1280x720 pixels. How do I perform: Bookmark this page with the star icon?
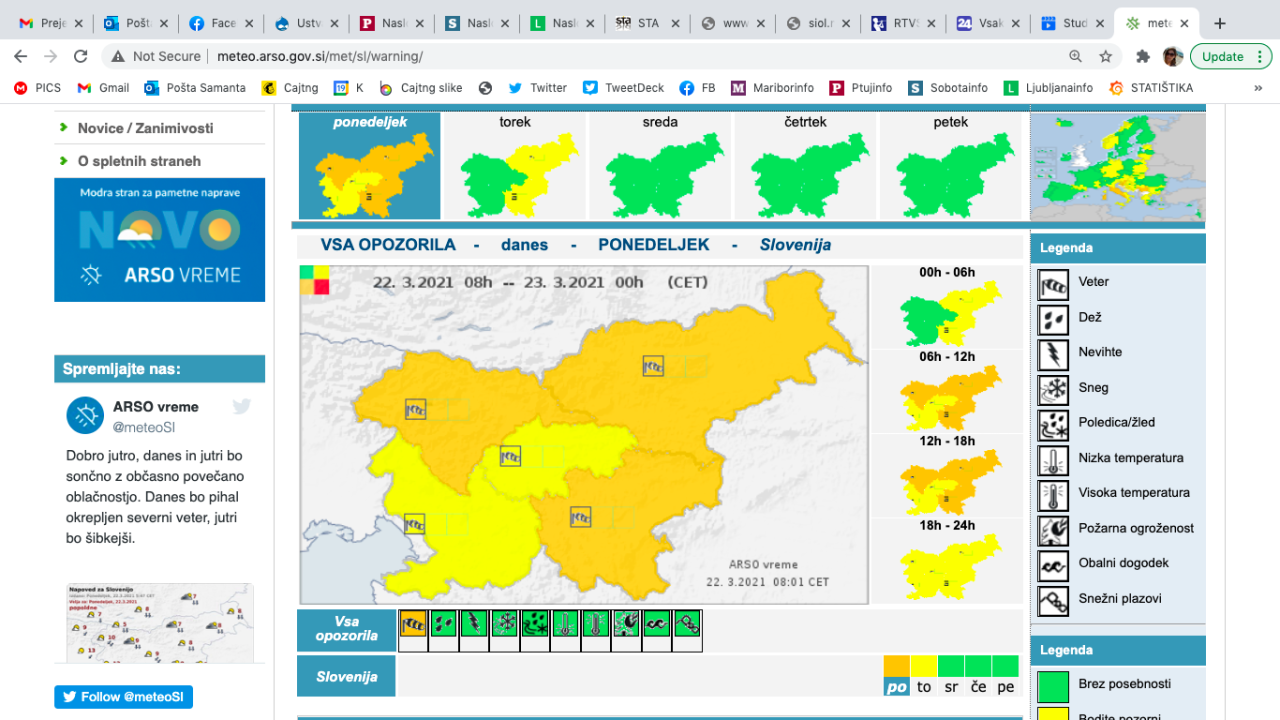click(1105, 57)
